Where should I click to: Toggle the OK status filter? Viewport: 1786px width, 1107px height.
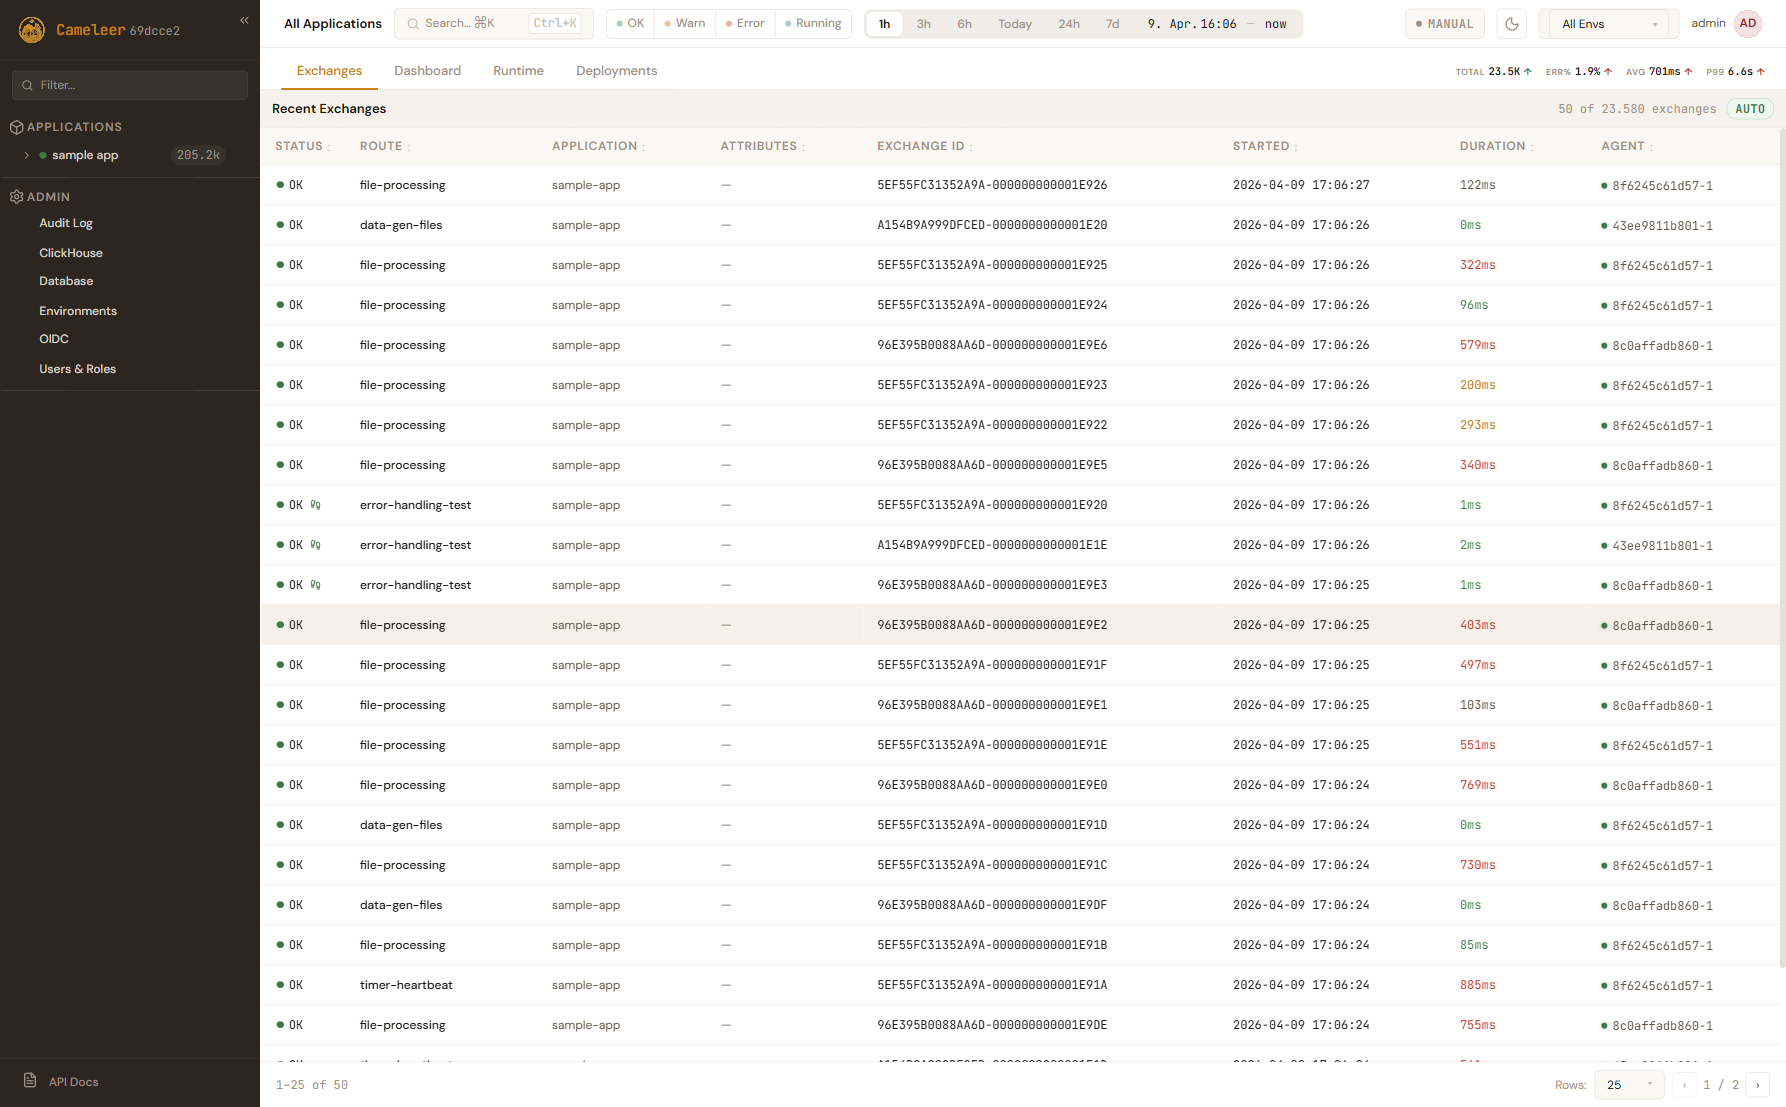click(630, 24)
